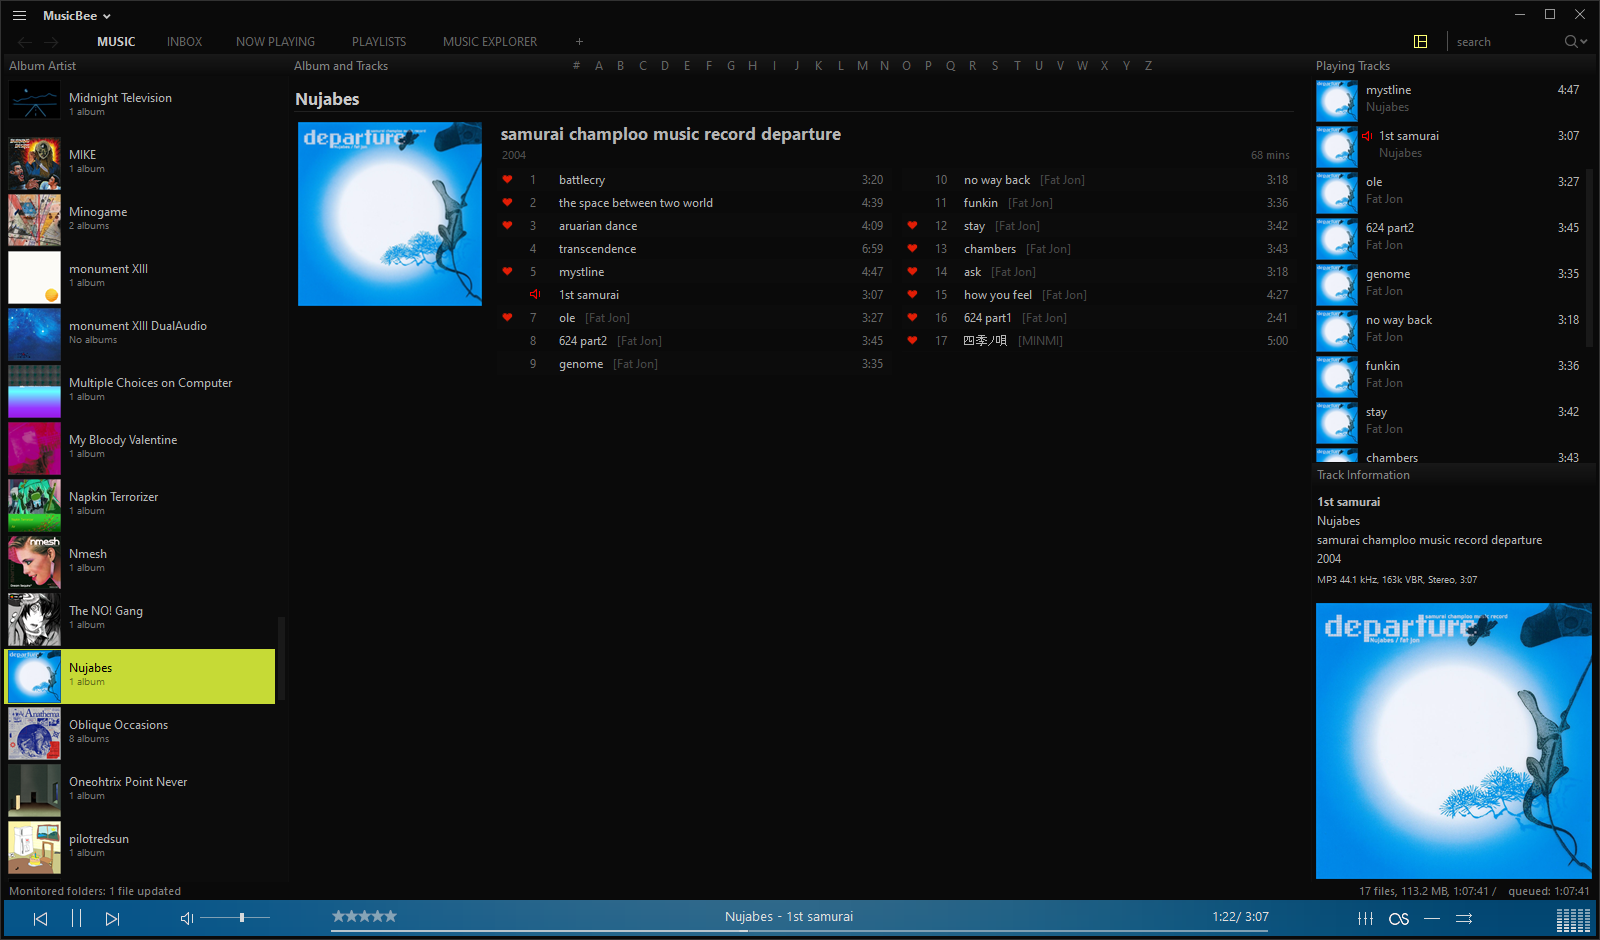The image size is (1600, 940).
Task: Click the departure album cover in center
Action: point(390,214)
